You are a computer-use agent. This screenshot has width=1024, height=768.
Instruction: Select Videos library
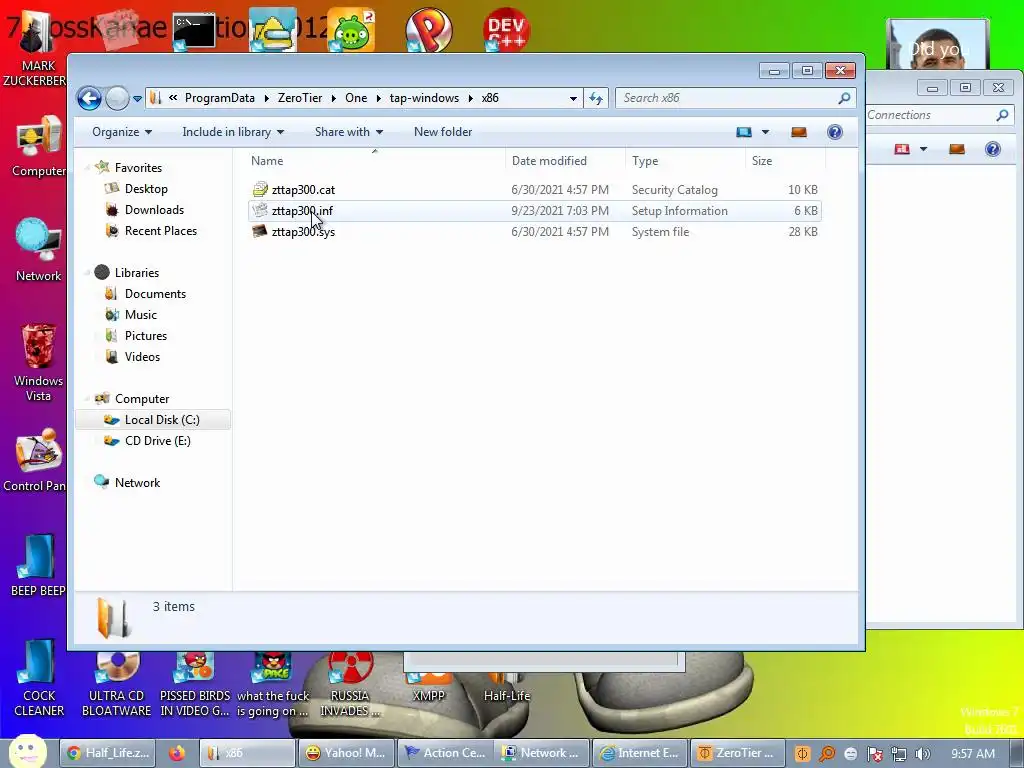pyautogui.click(x=142, y=357)
